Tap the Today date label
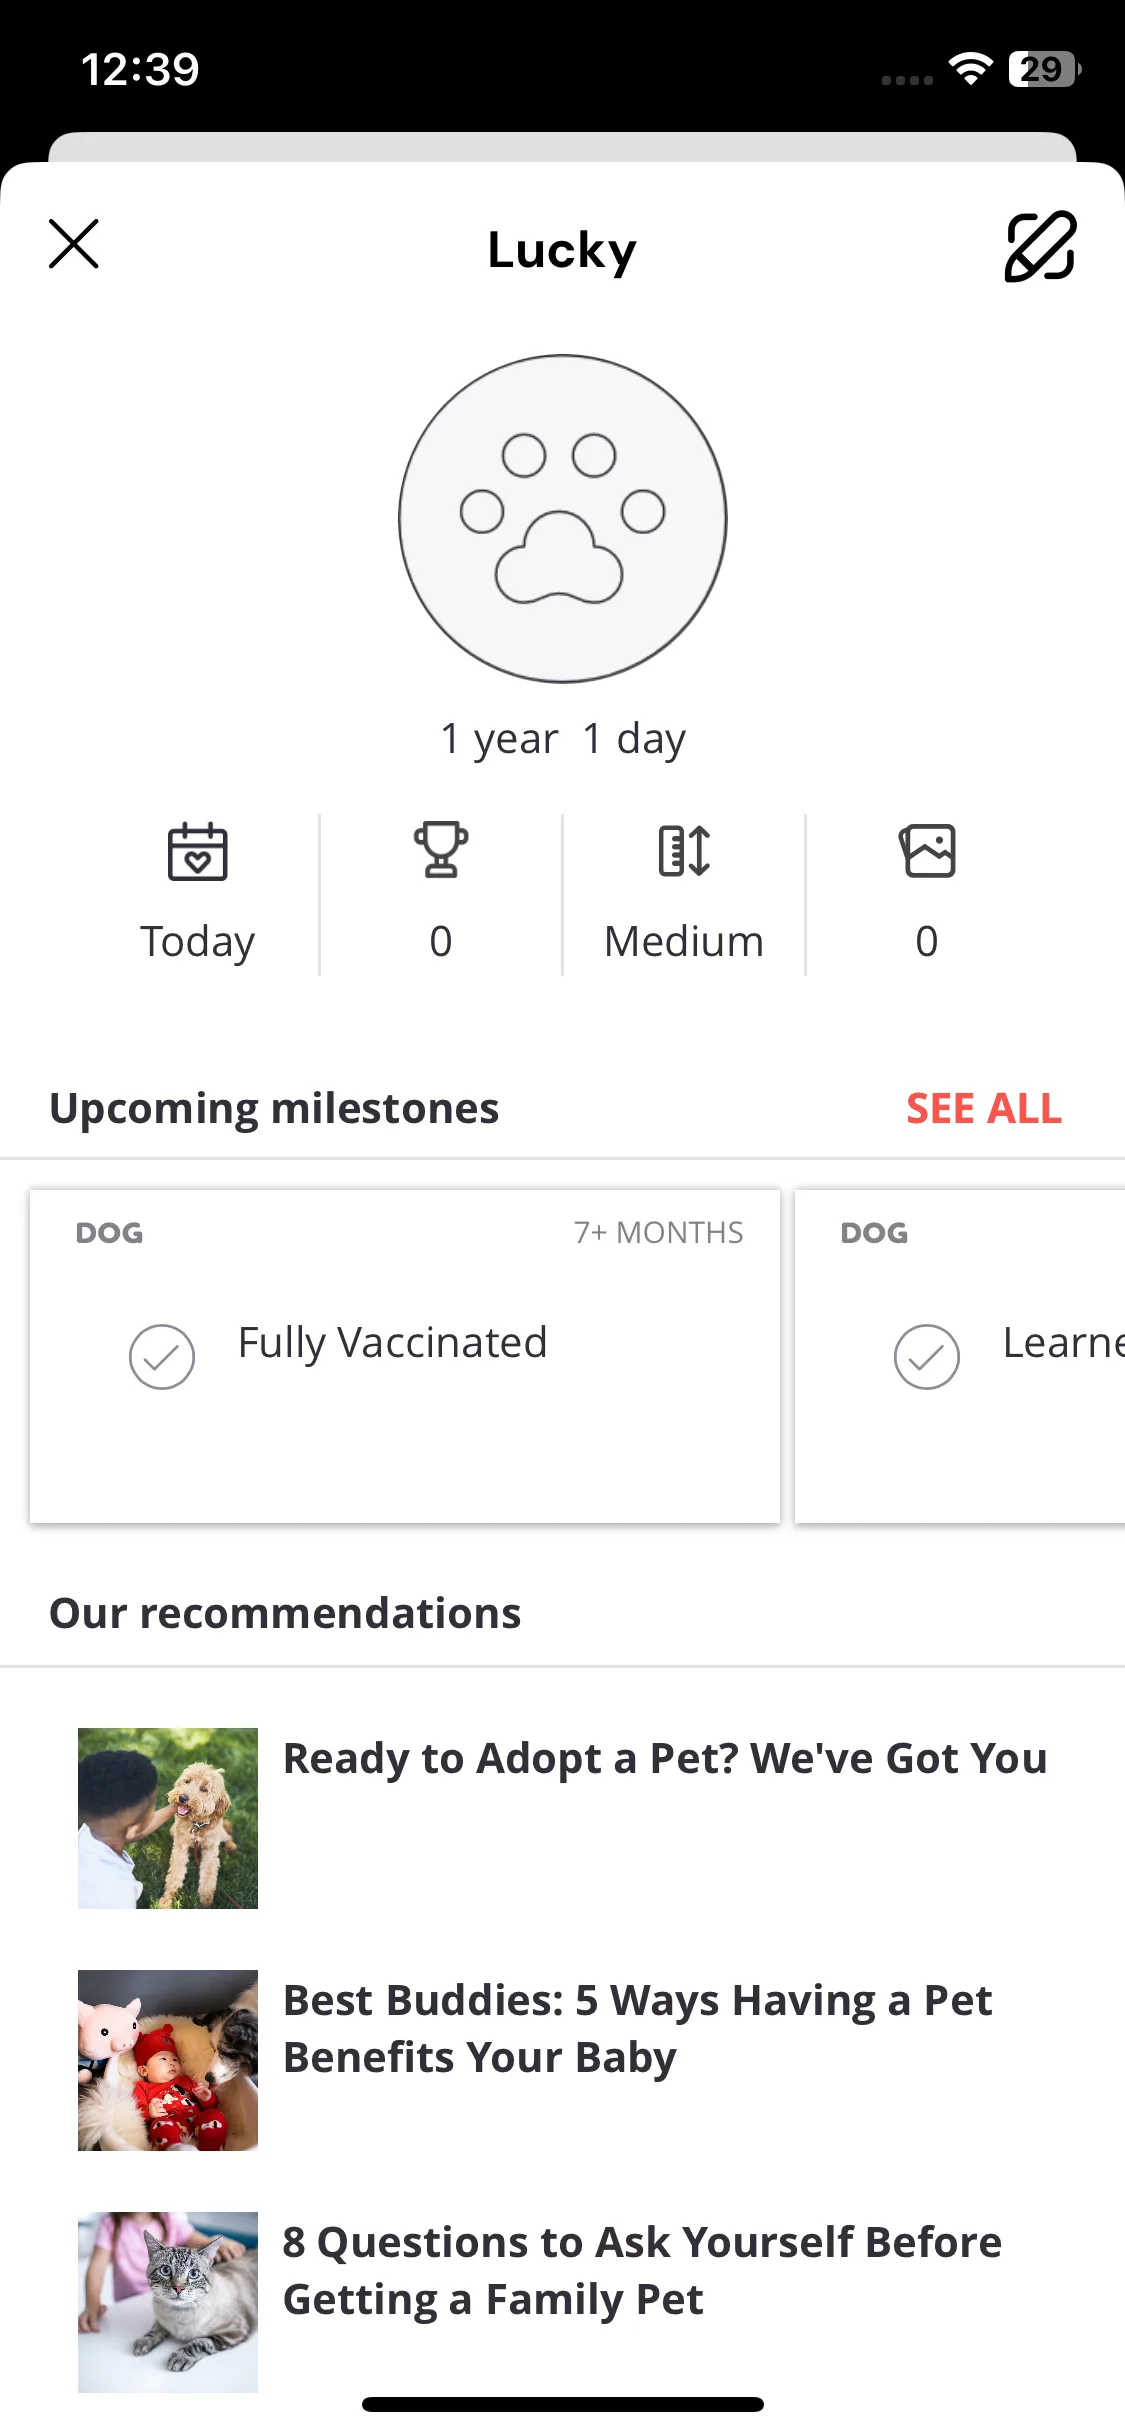The width and height of the screenshot is (1125, 2436). [x=197, y=942]
